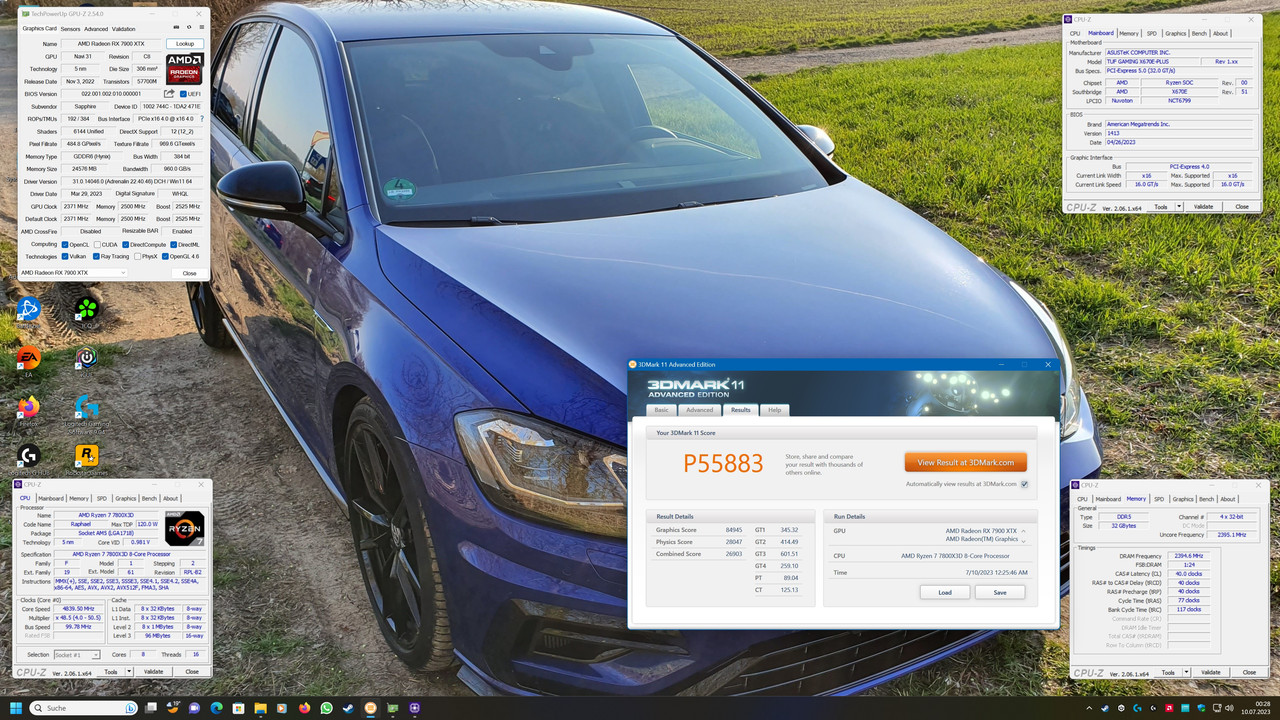Image resolution: width=1280 pixels, height=720 pixels.
Task: Open the GPU selection dropdown in GPU-Z
Action: [74, 273]
